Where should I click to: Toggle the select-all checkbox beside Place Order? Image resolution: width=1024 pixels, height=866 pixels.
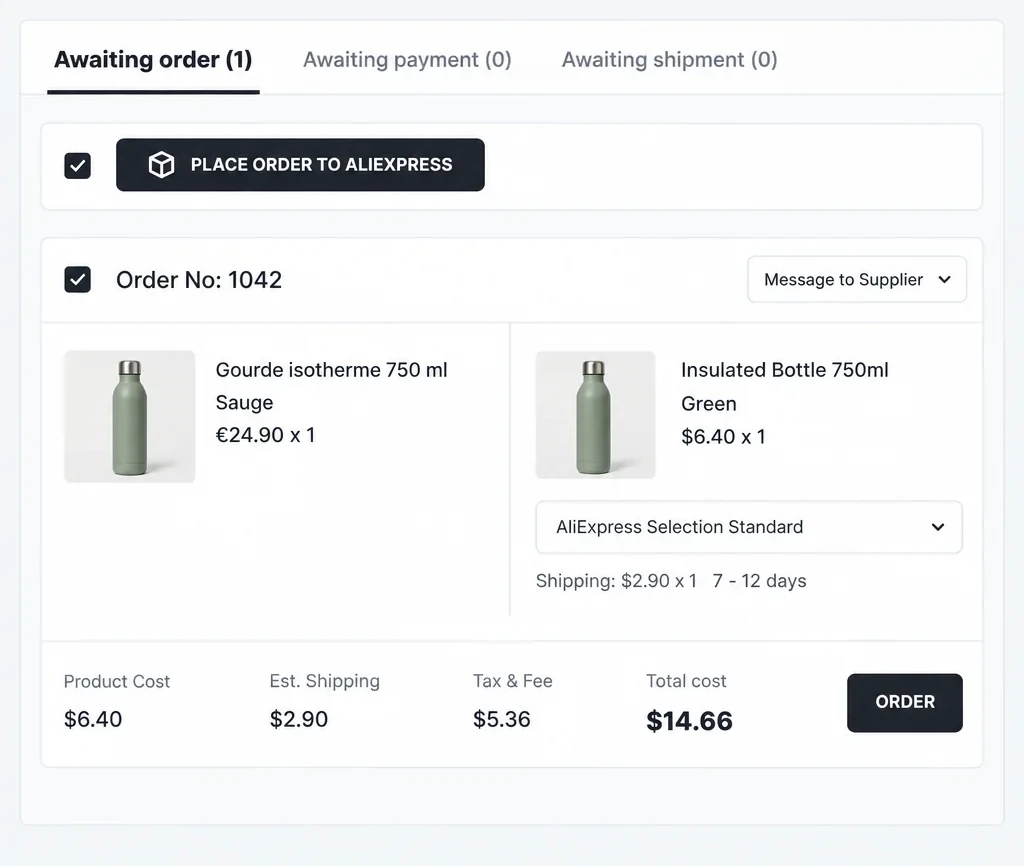point(78,166)
